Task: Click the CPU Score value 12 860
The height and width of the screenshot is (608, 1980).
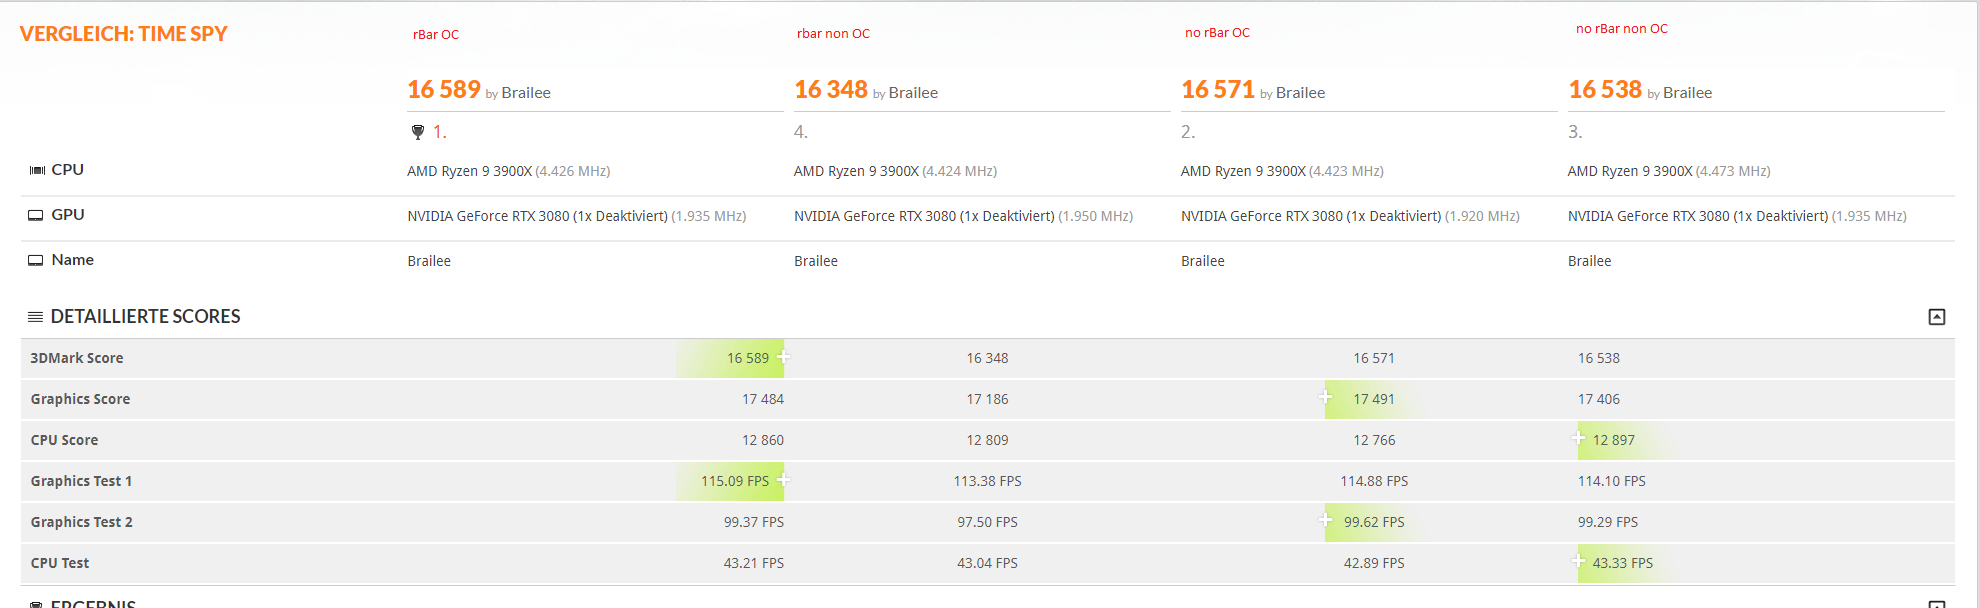Action: click(763, 440)
